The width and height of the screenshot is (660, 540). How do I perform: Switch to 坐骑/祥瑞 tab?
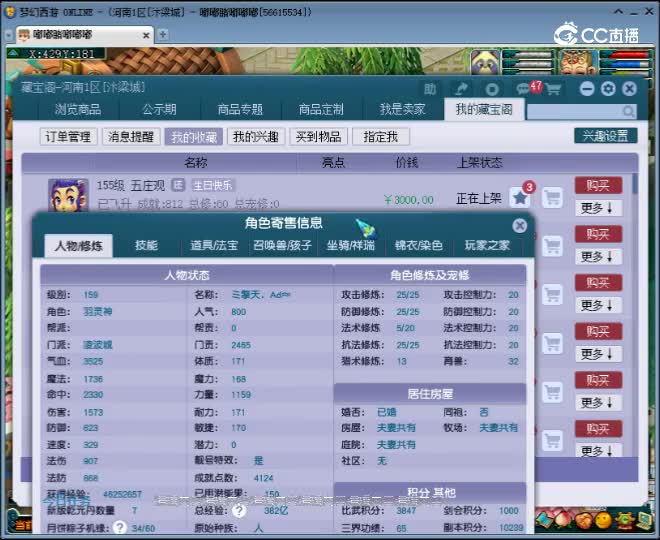click(351, 245)
